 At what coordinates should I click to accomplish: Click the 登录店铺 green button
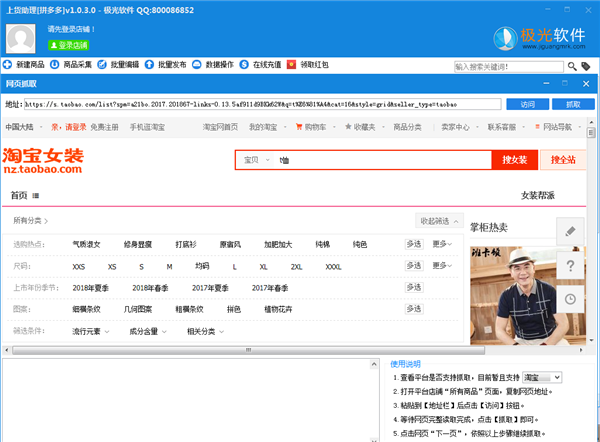tap(68, 45)
